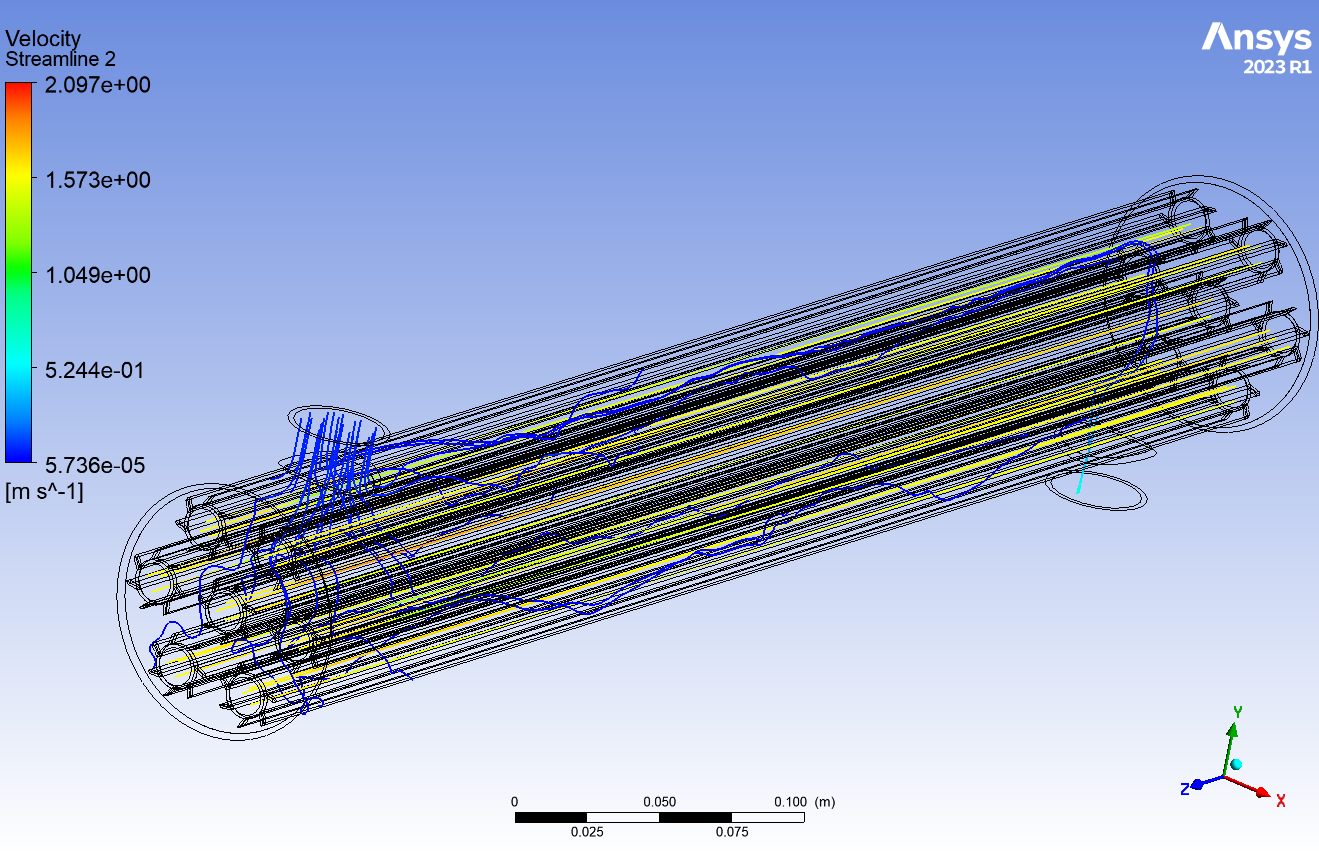Click the 0.100 (m) label on the scale ruler
Screen dimensions: 1319x857
(805, 802)
